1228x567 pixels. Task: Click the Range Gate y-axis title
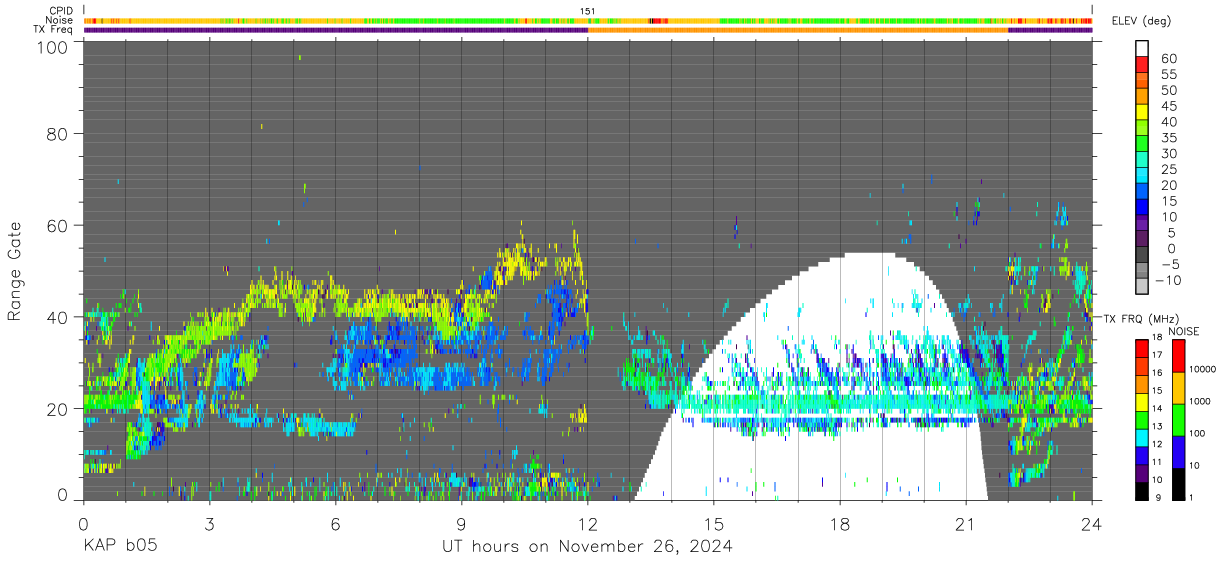pos(15,270)
